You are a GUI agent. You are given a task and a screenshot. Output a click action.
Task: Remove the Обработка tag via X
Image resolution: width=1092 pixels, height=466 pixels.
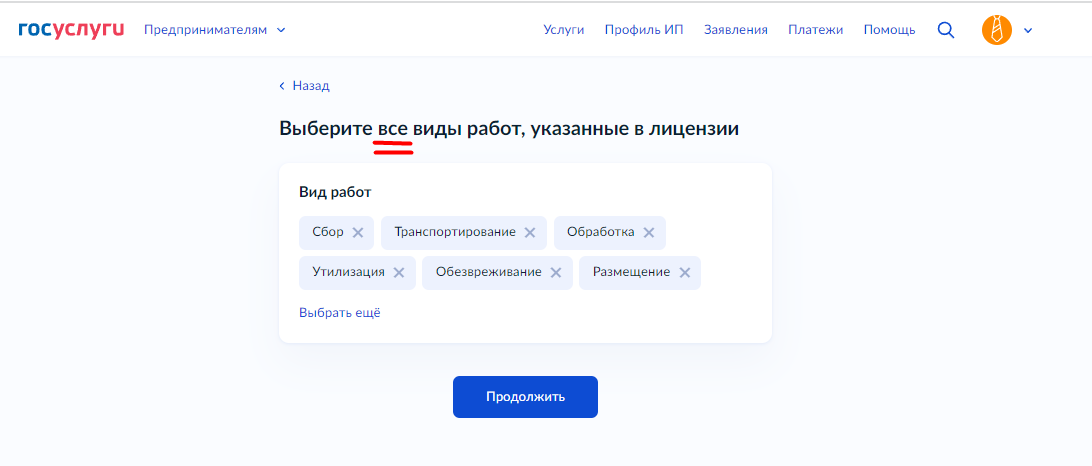pos(649,233)
